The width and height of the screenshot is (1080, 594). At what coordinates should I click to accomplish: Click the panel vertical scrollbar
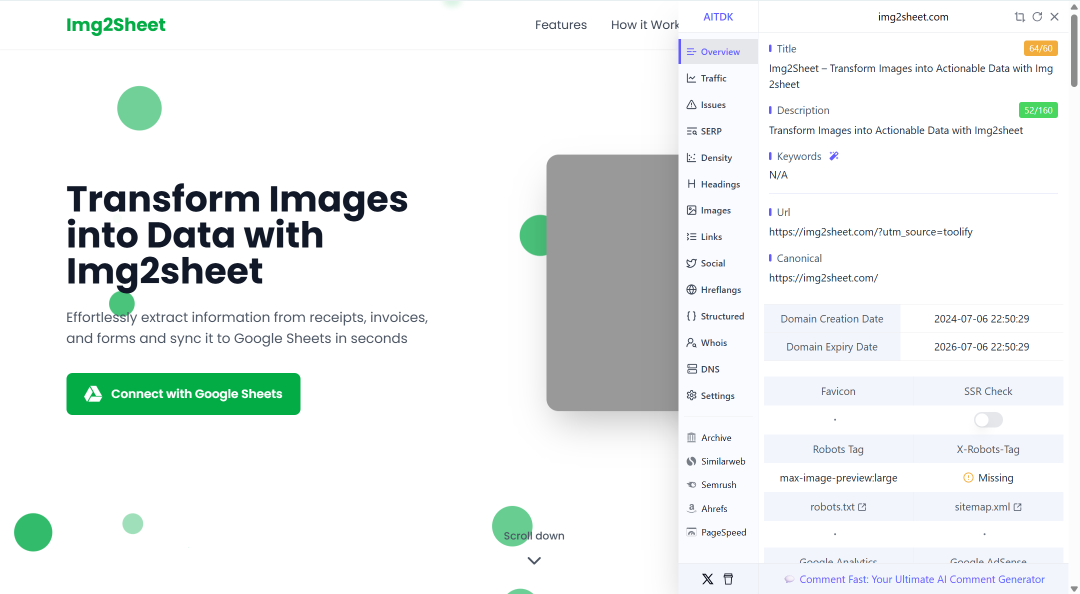click(1074, 52)
